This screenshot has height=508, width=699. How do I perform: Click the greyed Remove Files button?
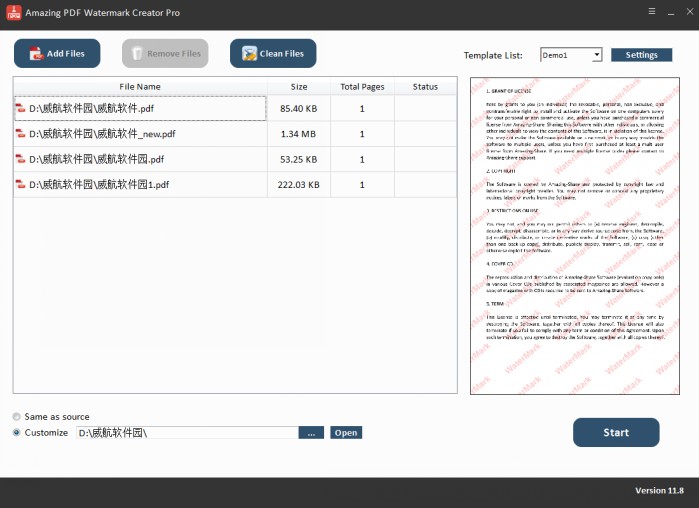(165, 53)
